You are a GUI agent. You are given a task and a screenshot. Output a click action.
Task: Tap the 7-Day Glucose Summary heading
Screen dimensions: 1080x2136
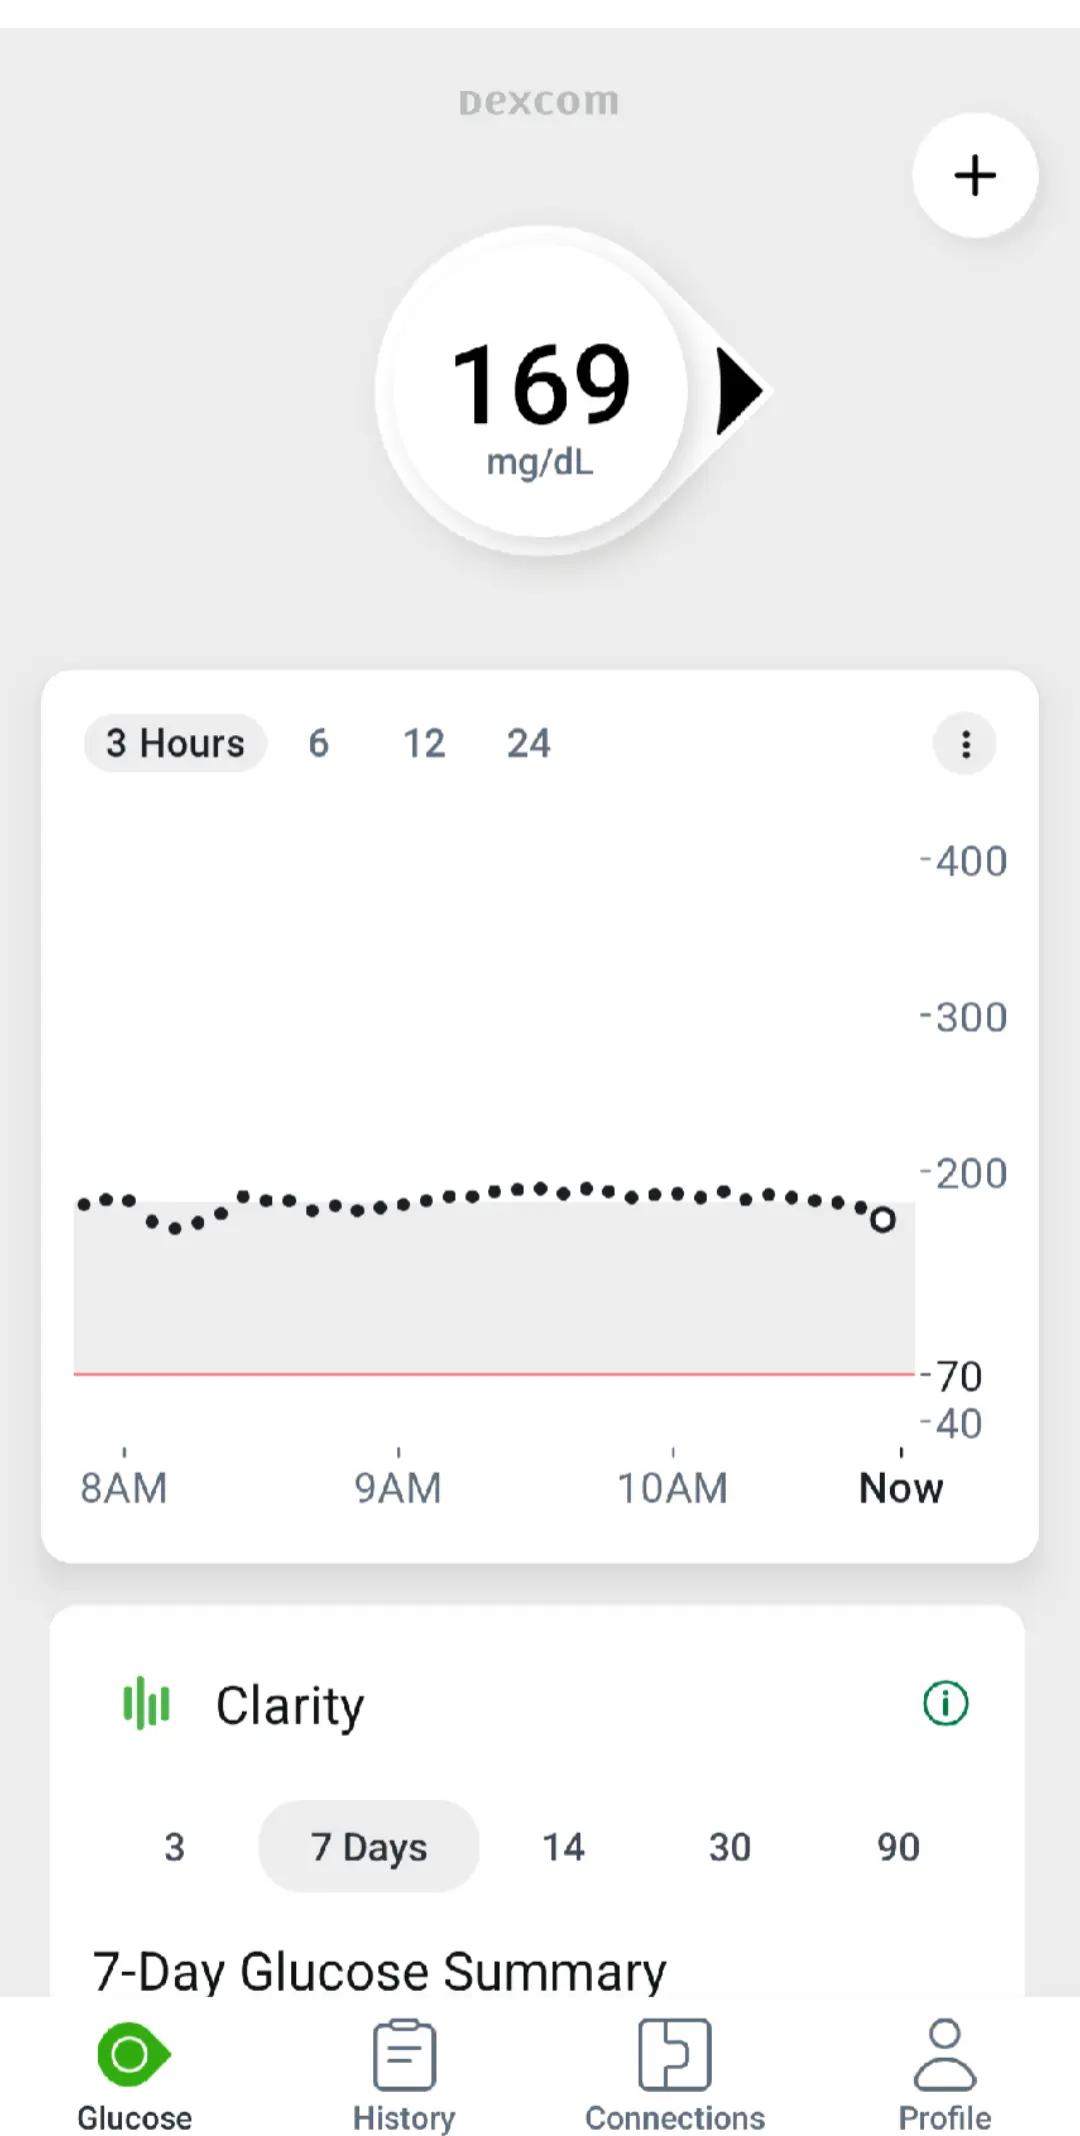pos(379,1971)
